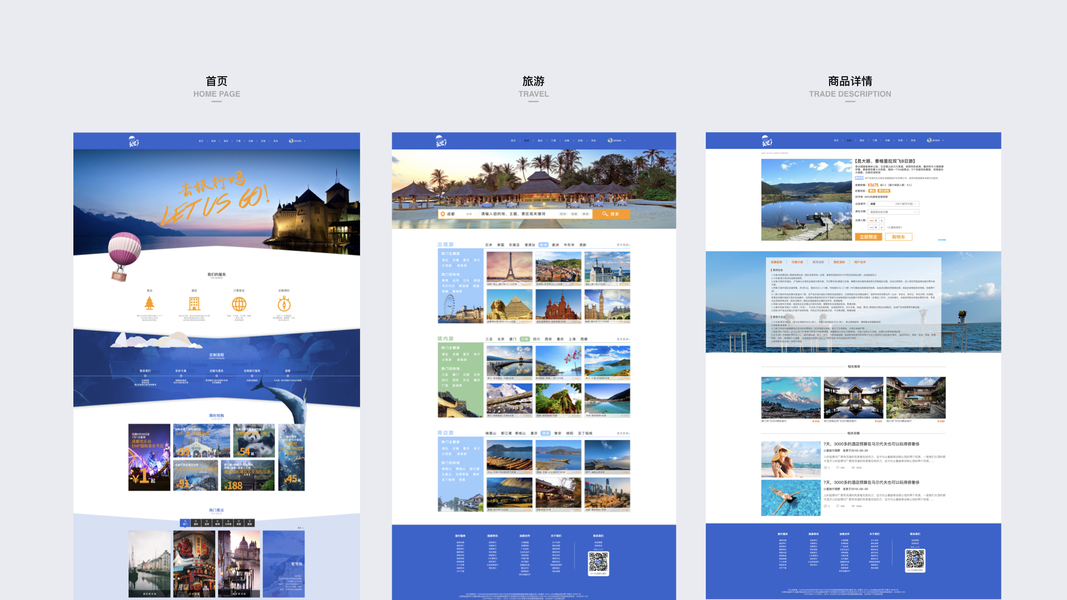Open the red Moscow building trip thumbnail
This screenshot has width=1067, height=600.
[x=559, y=306]
